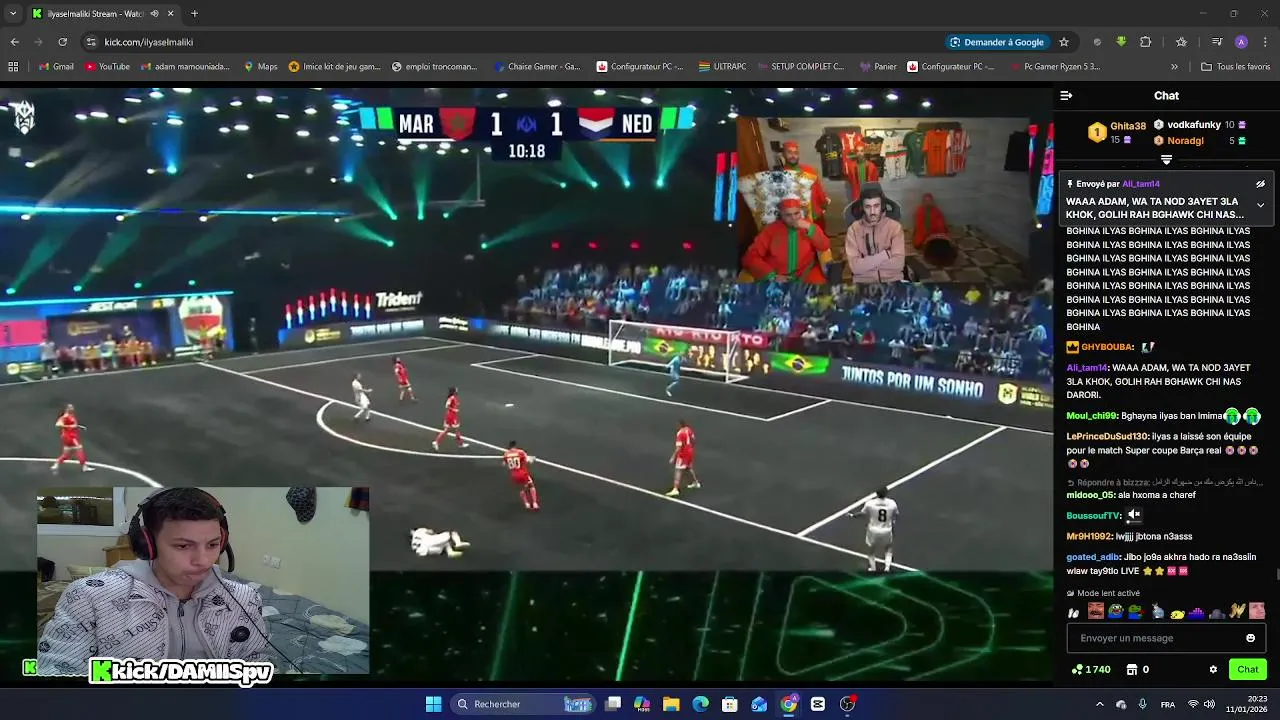1280x720 pixels.
Task: Open the apps grid in bookmarks bar
Action: 13,67
